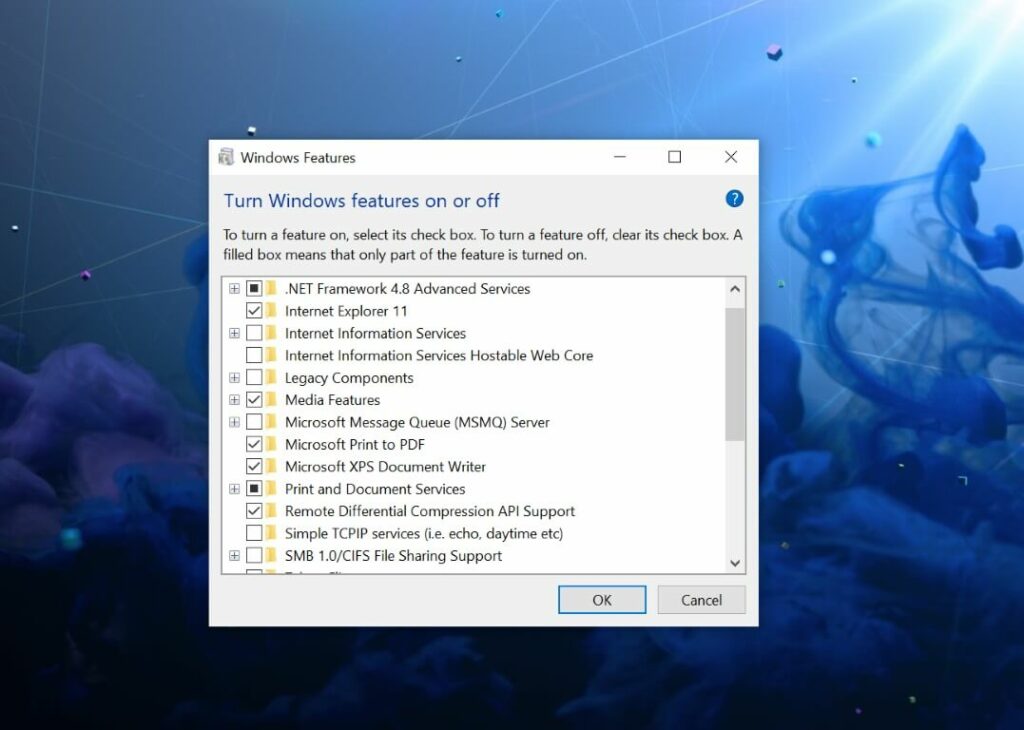
Task: Expand SMB 1.0/CIFS File Sharing Support node
Action: tap(234, 556)
